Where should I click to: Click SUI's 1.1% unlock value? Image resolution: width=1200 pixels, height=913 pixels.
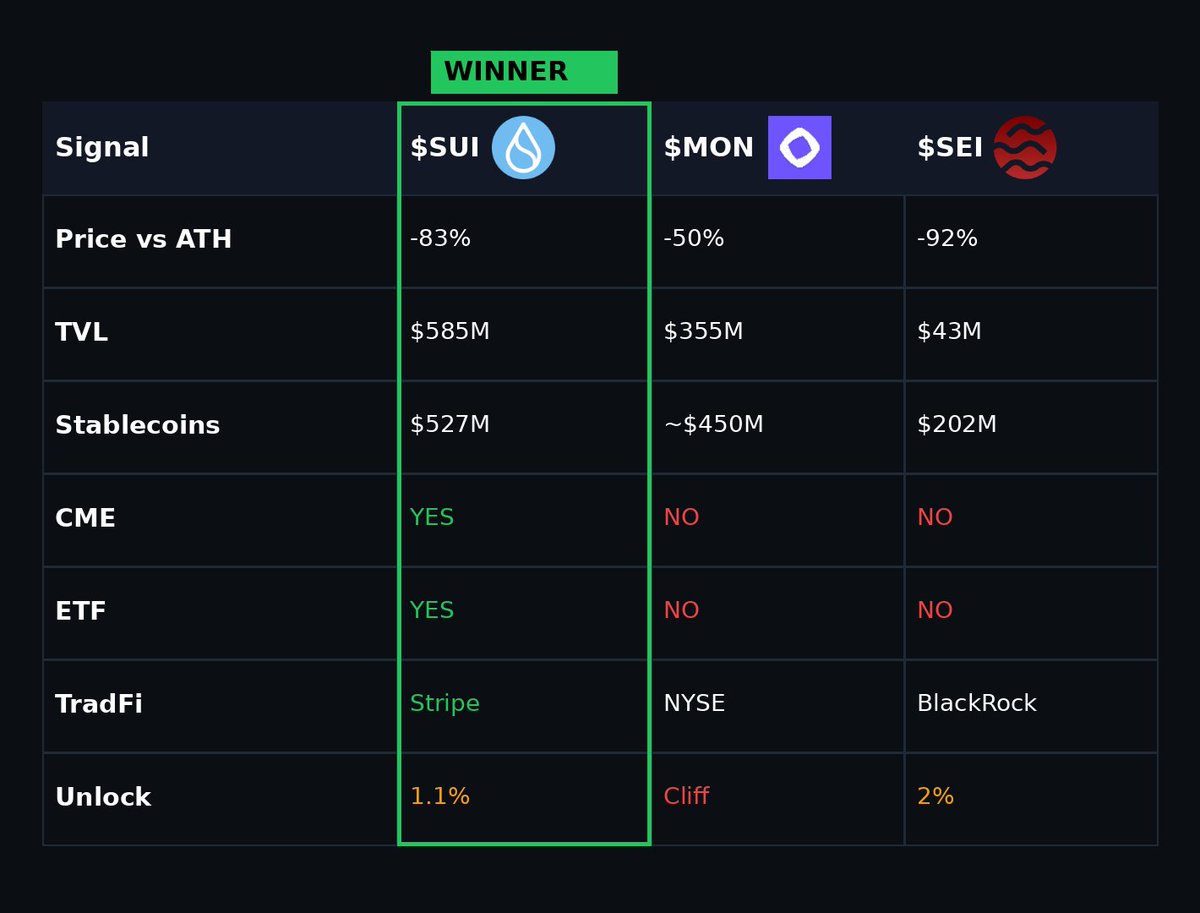point(439,797)
